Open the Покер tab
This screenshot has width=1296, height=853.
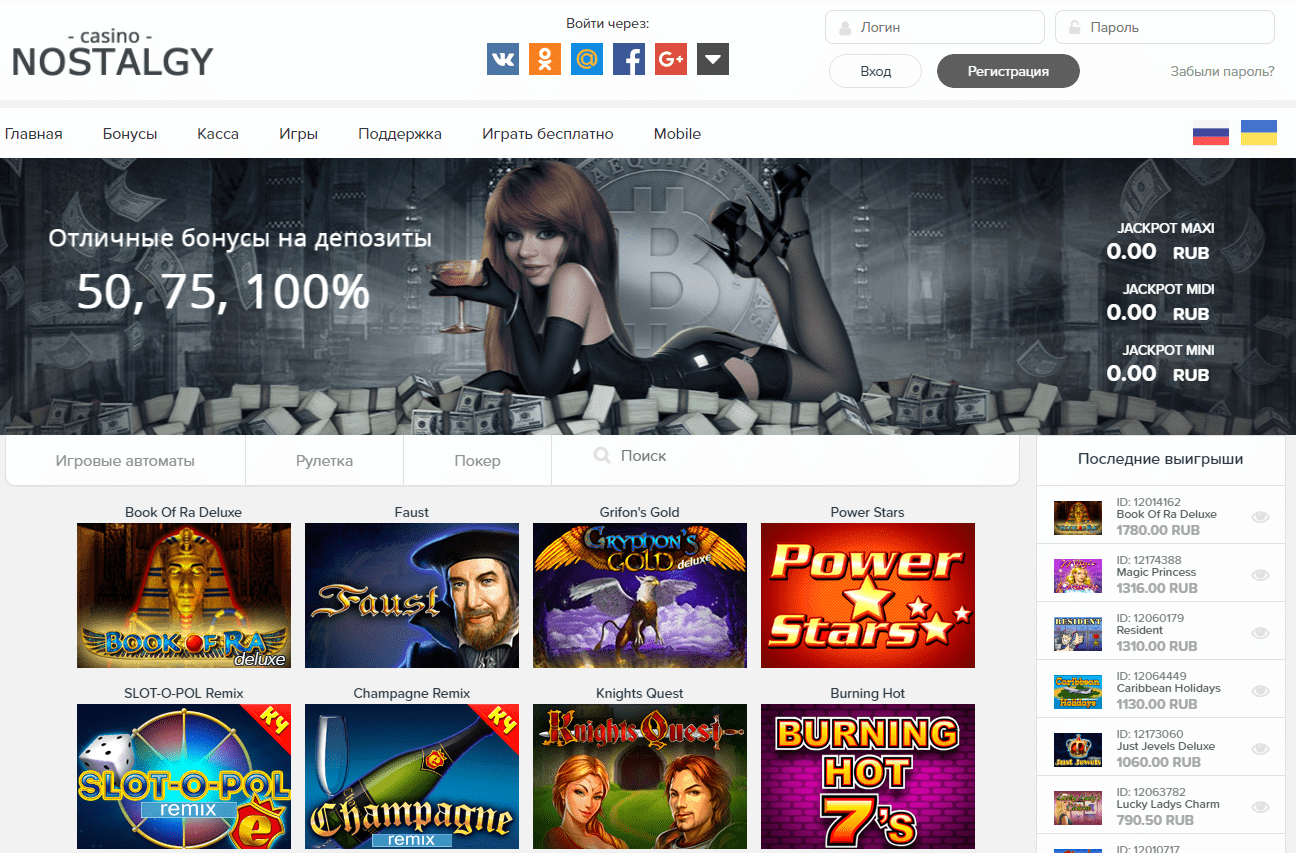[x=477, y=461]
